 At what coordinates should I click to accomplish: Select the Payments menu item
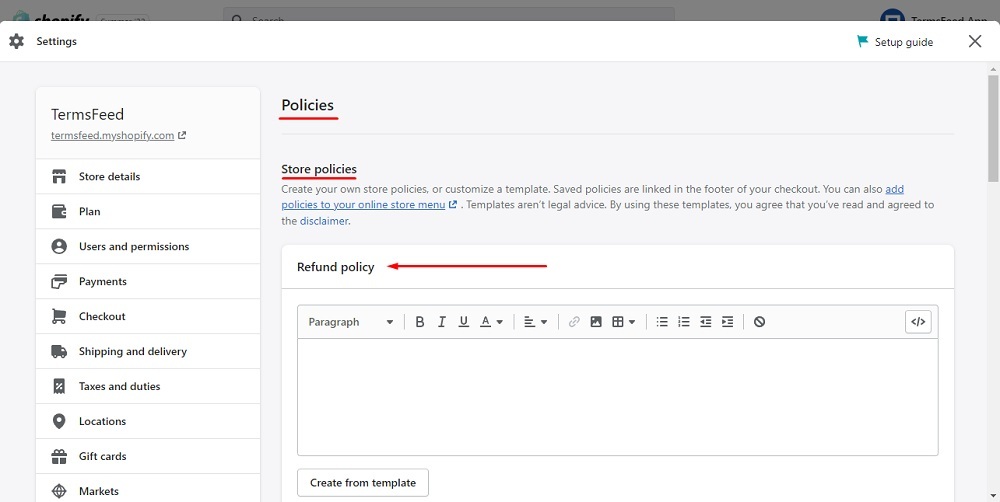click(x=148, y=281)
